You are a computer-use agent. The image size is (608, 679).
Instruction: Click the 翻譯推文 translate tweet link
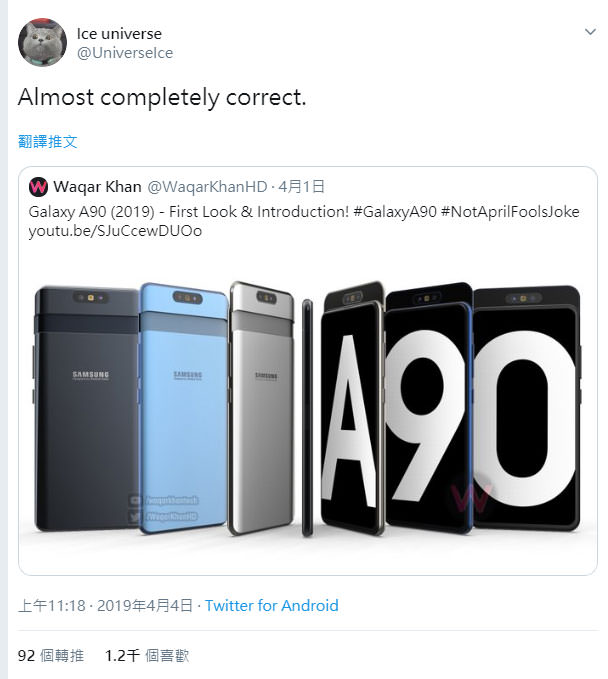(47, 141)
